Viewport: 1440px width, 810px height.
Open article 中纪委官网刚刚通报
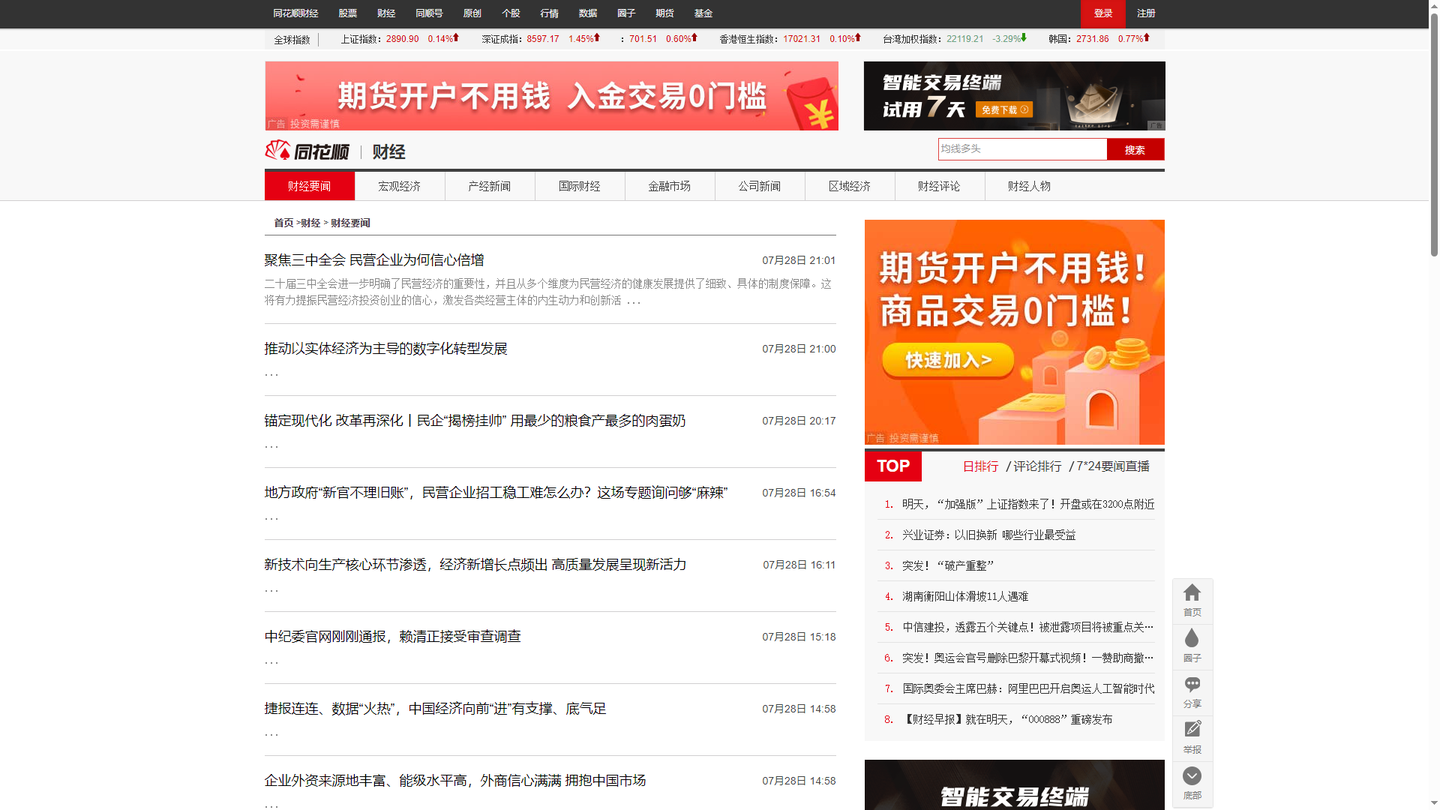[393, 636]
